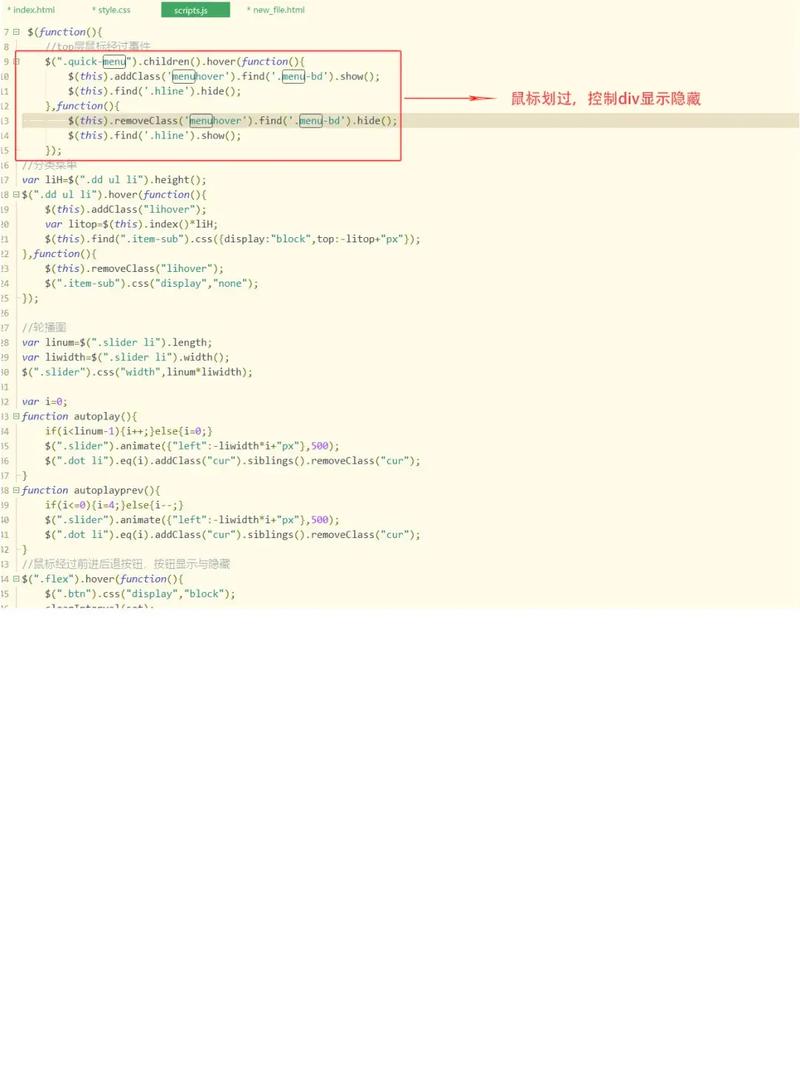This screenshot has height=1067, width=800.
Task: Collapse the autoplay function at line 33
Action: [x=15, y=416]
